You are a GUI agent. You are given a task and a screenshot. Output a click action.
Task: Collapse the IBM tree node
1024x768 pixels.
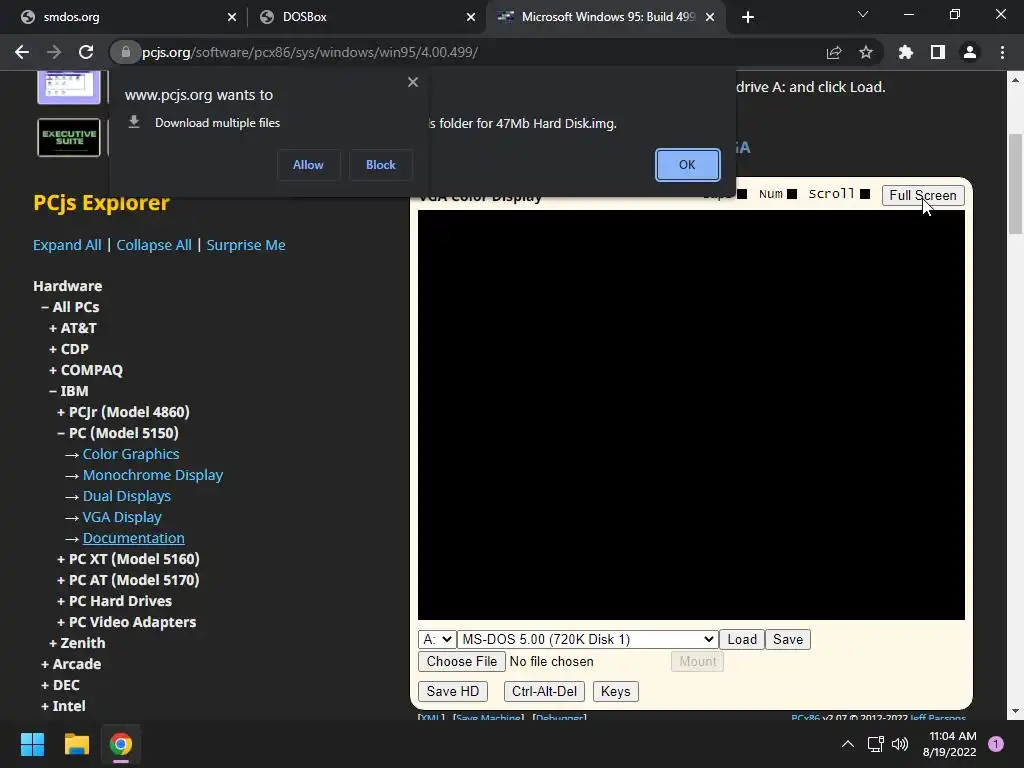pyautogui.click(x=69, y=391)
